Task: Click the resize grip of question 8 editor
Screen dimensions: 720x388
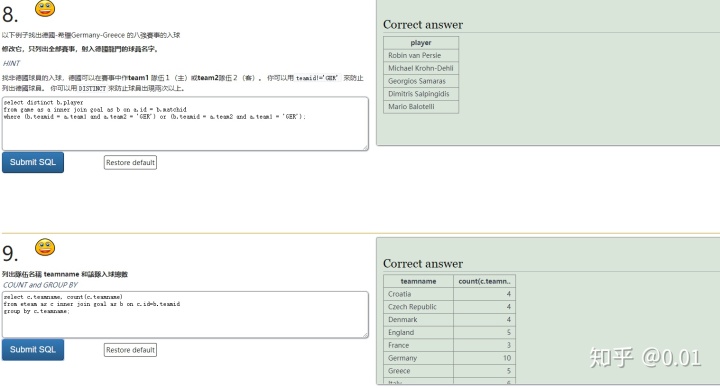Action: click(x=366, y=147)
